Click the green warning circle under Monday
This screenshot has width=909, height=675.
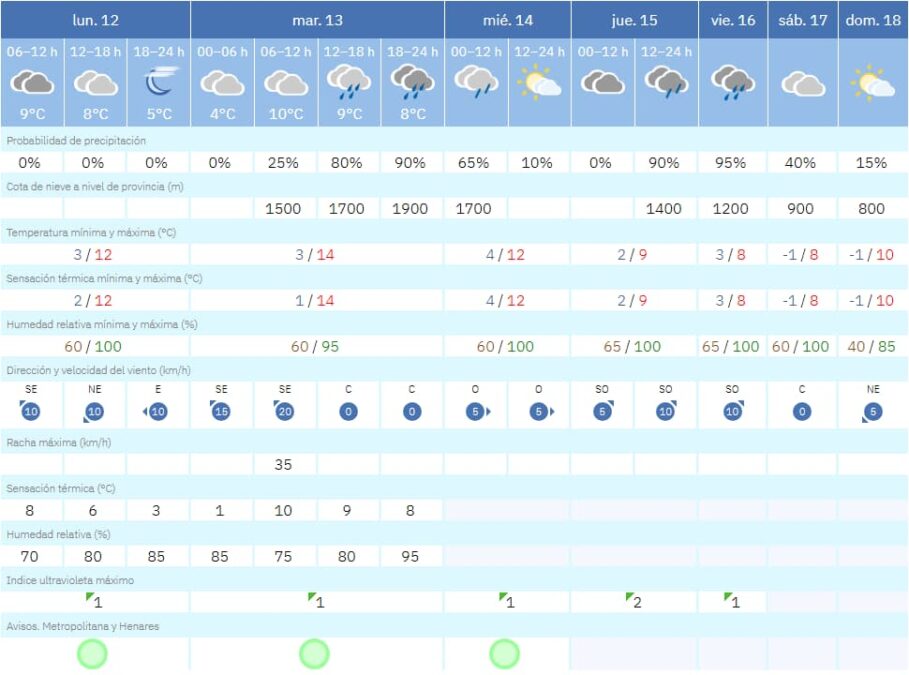point(92,652)
